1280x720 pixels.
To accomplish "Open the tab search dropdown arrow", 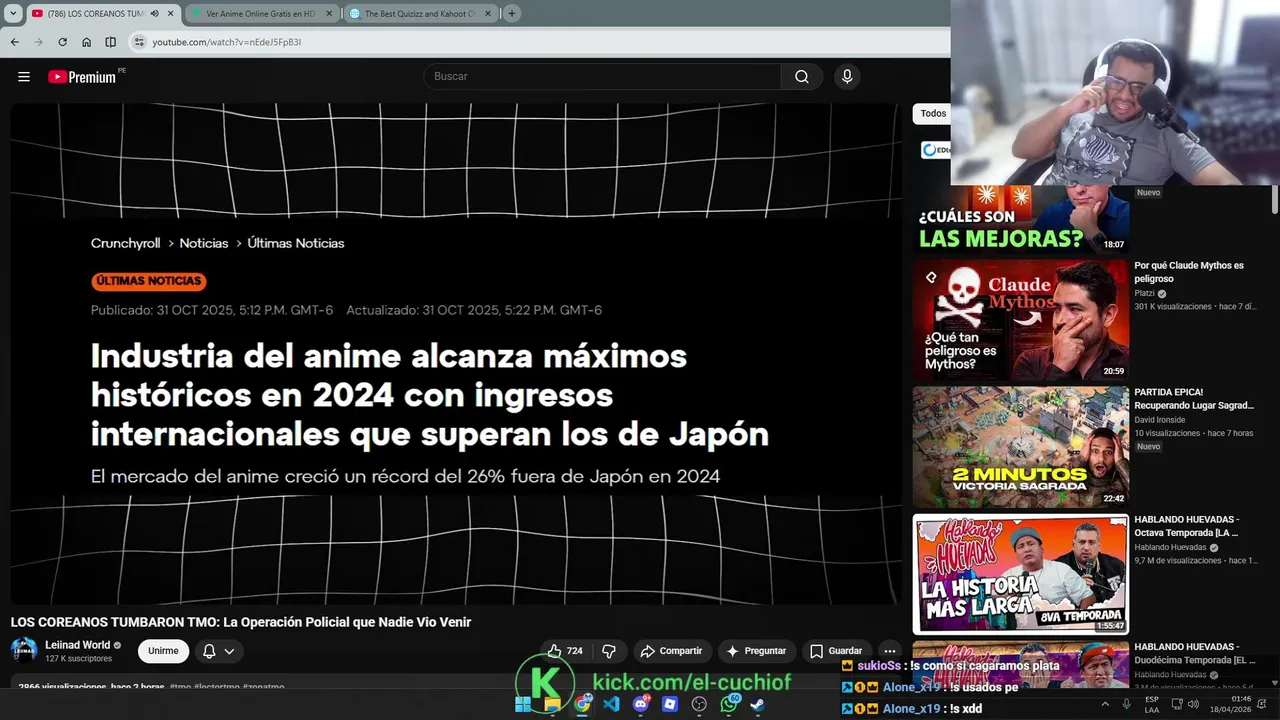I will click(13, 14).
